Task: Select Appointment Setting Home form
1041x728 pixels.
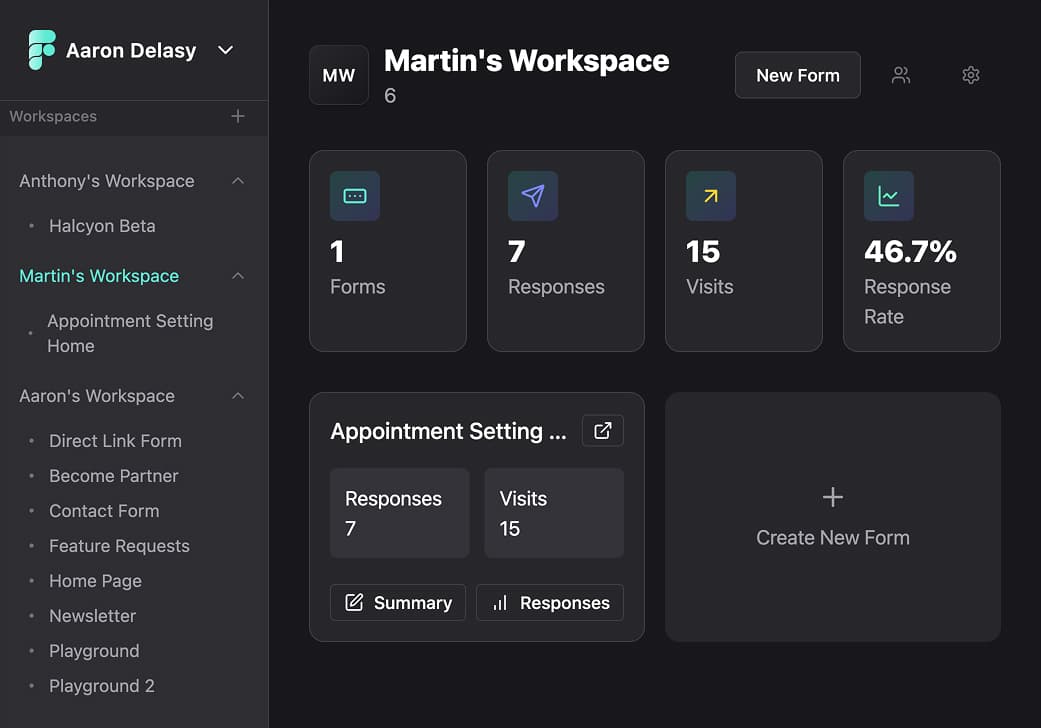Action: tap(130, 333)
